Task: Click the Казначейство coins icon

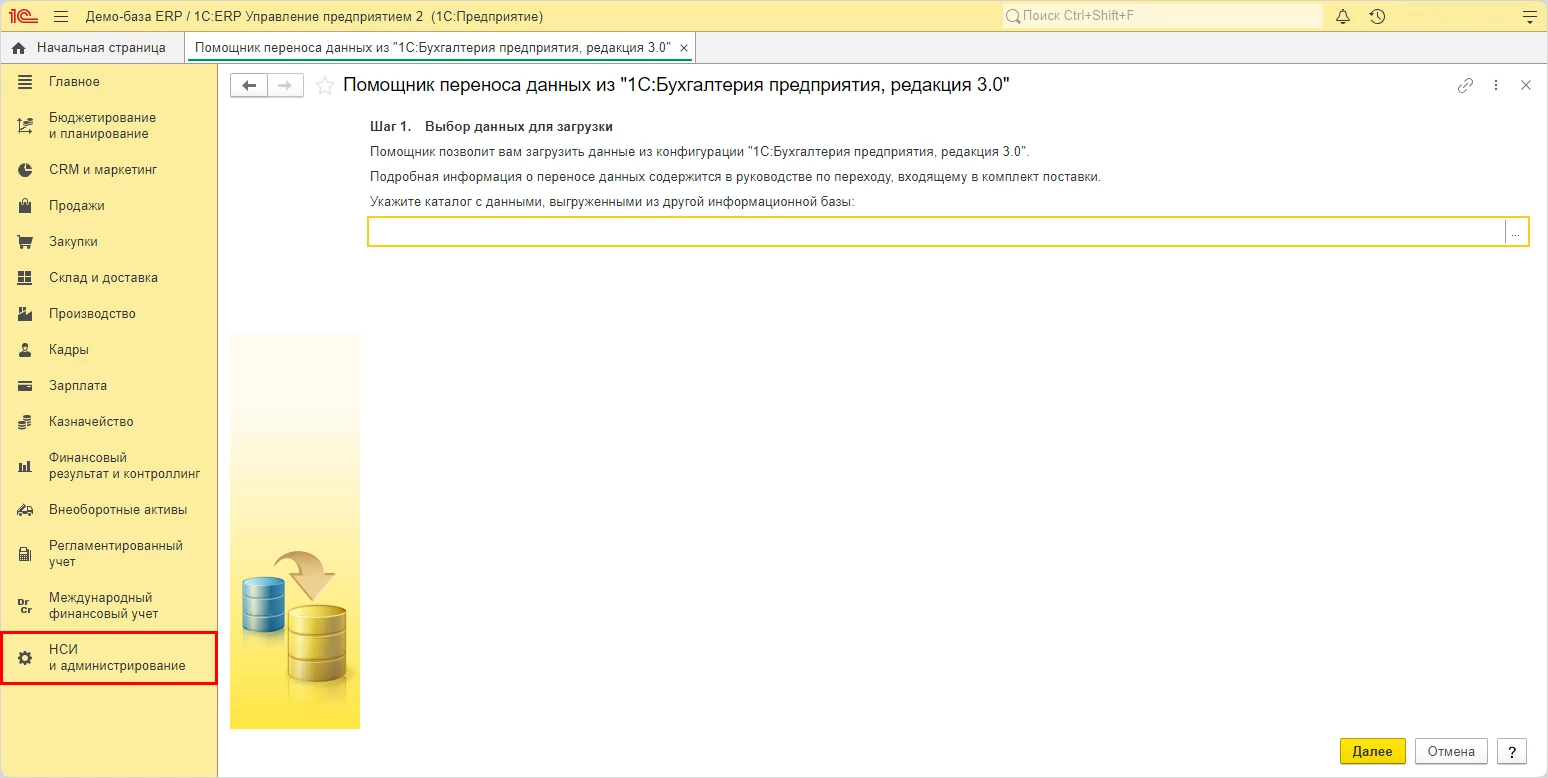Action: [x=26, y=422]
